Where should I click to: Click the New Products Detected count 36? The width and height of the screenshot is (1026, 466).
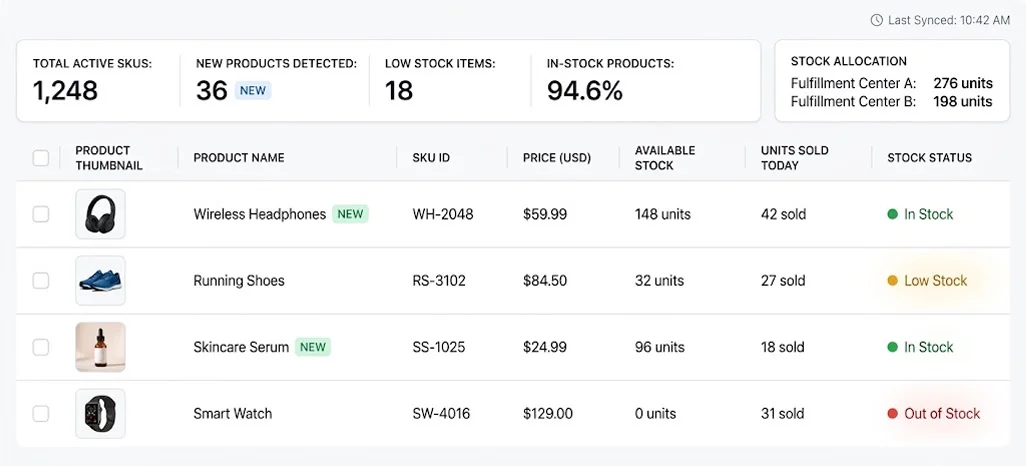[x=211, y=90]
